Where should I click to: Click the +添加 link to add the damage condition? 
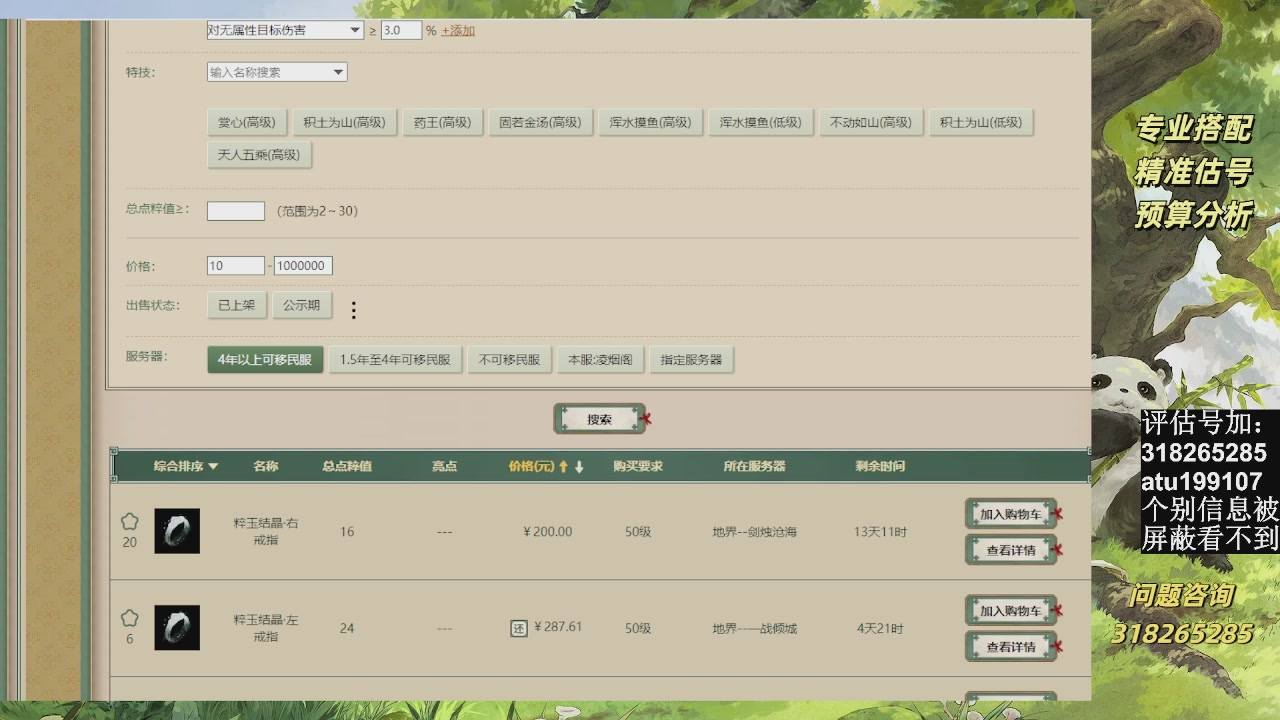[x=457, y=30]
